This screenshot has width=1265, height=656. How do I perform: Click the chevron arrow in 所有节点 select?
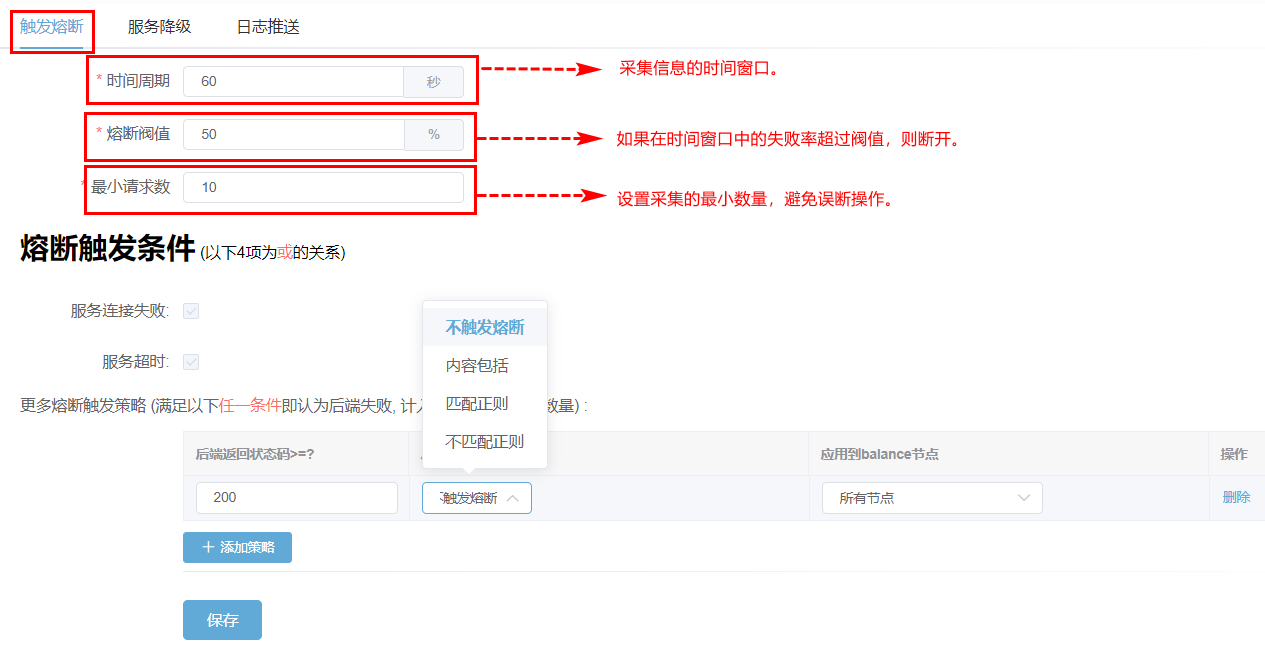tap(1024, 498)
